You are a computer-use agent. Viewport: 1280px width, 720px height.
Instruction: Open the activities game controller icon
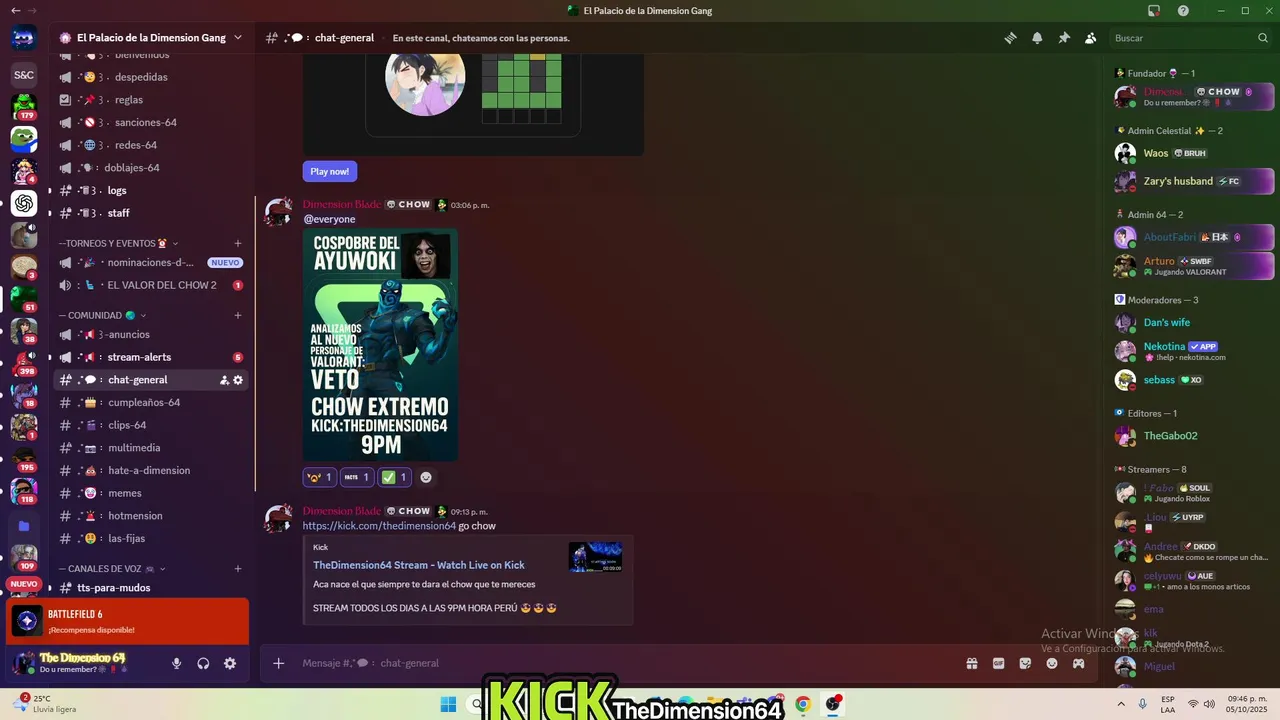tap(1079, 663)
